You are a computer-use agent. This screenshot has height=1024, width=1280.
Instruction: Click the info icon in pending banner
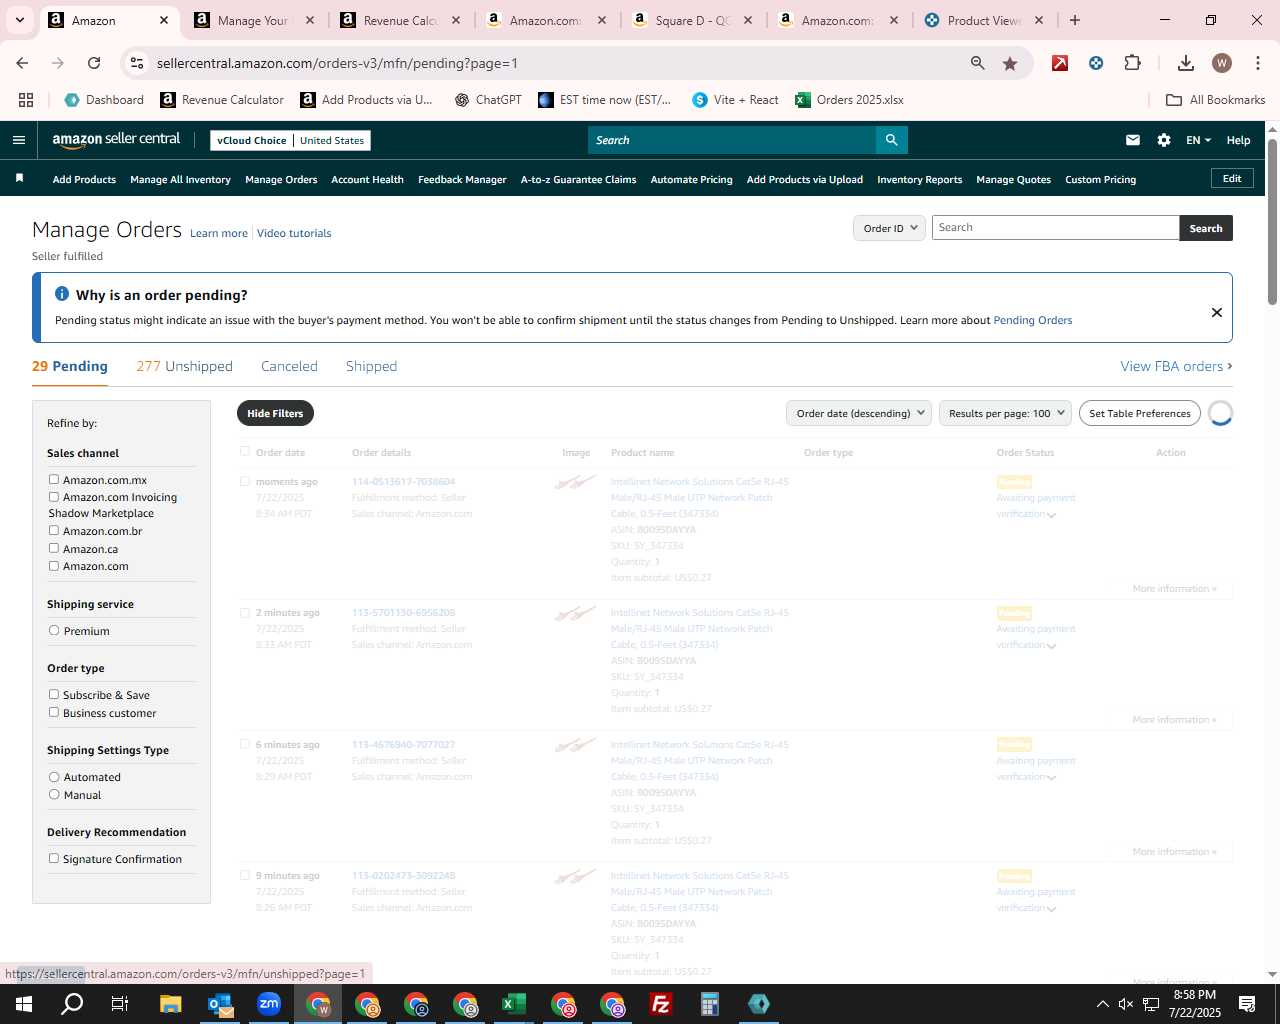(x=62, y=294)
